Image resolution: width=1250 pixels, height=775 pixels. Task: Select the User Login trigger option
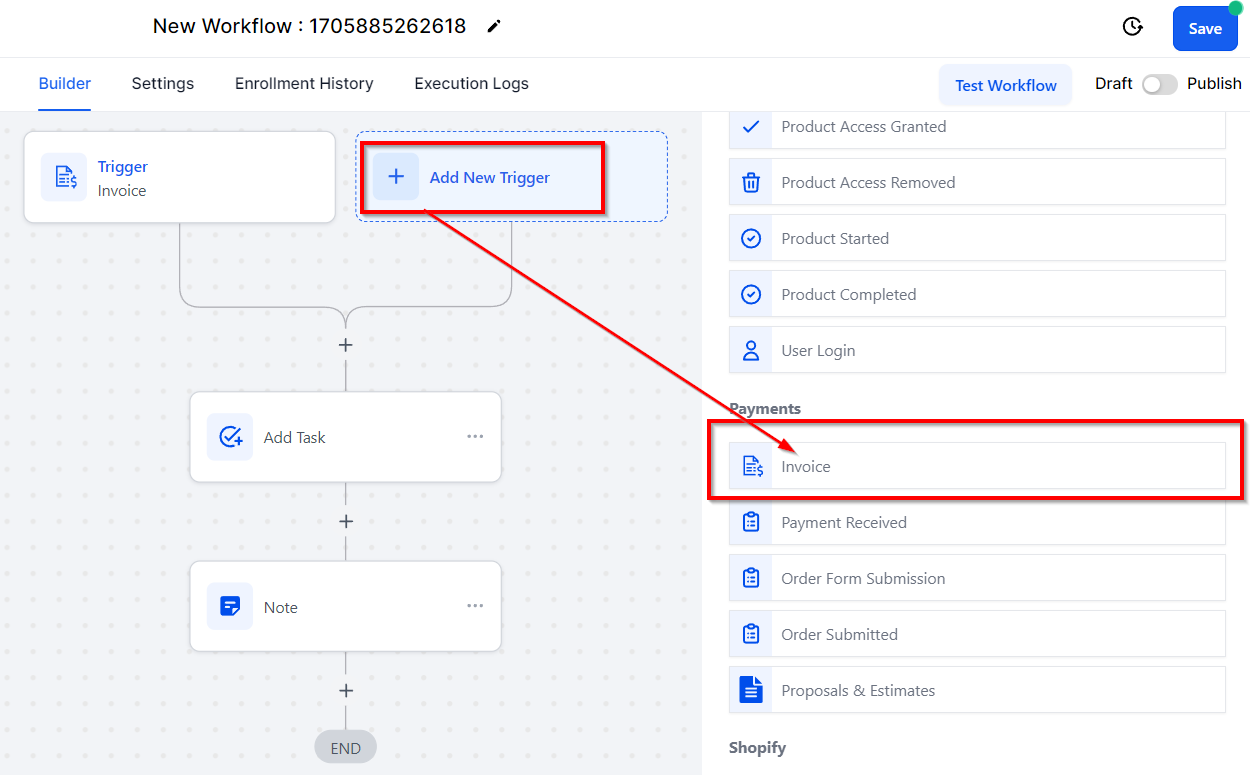(x=977, y=350)
